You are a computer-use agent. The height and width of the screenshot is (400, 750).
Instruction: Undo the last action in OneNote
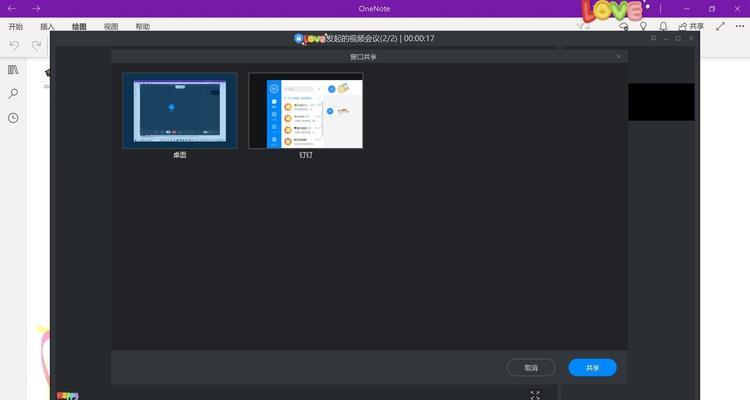click(x=14, y=45)
